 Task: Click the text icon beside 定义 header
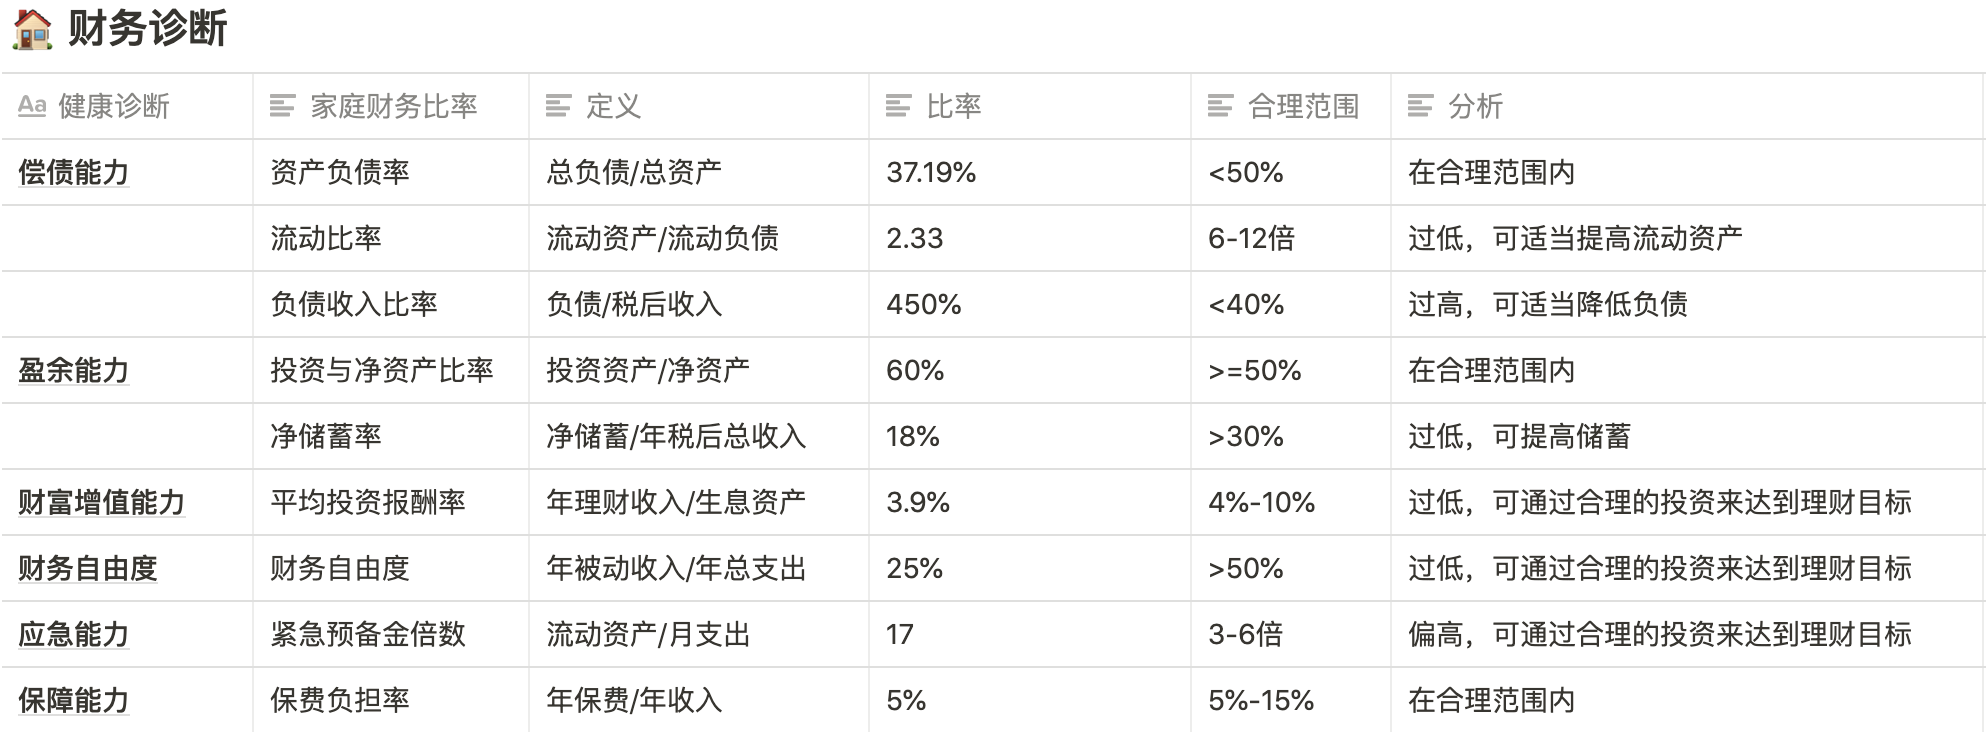558,105
